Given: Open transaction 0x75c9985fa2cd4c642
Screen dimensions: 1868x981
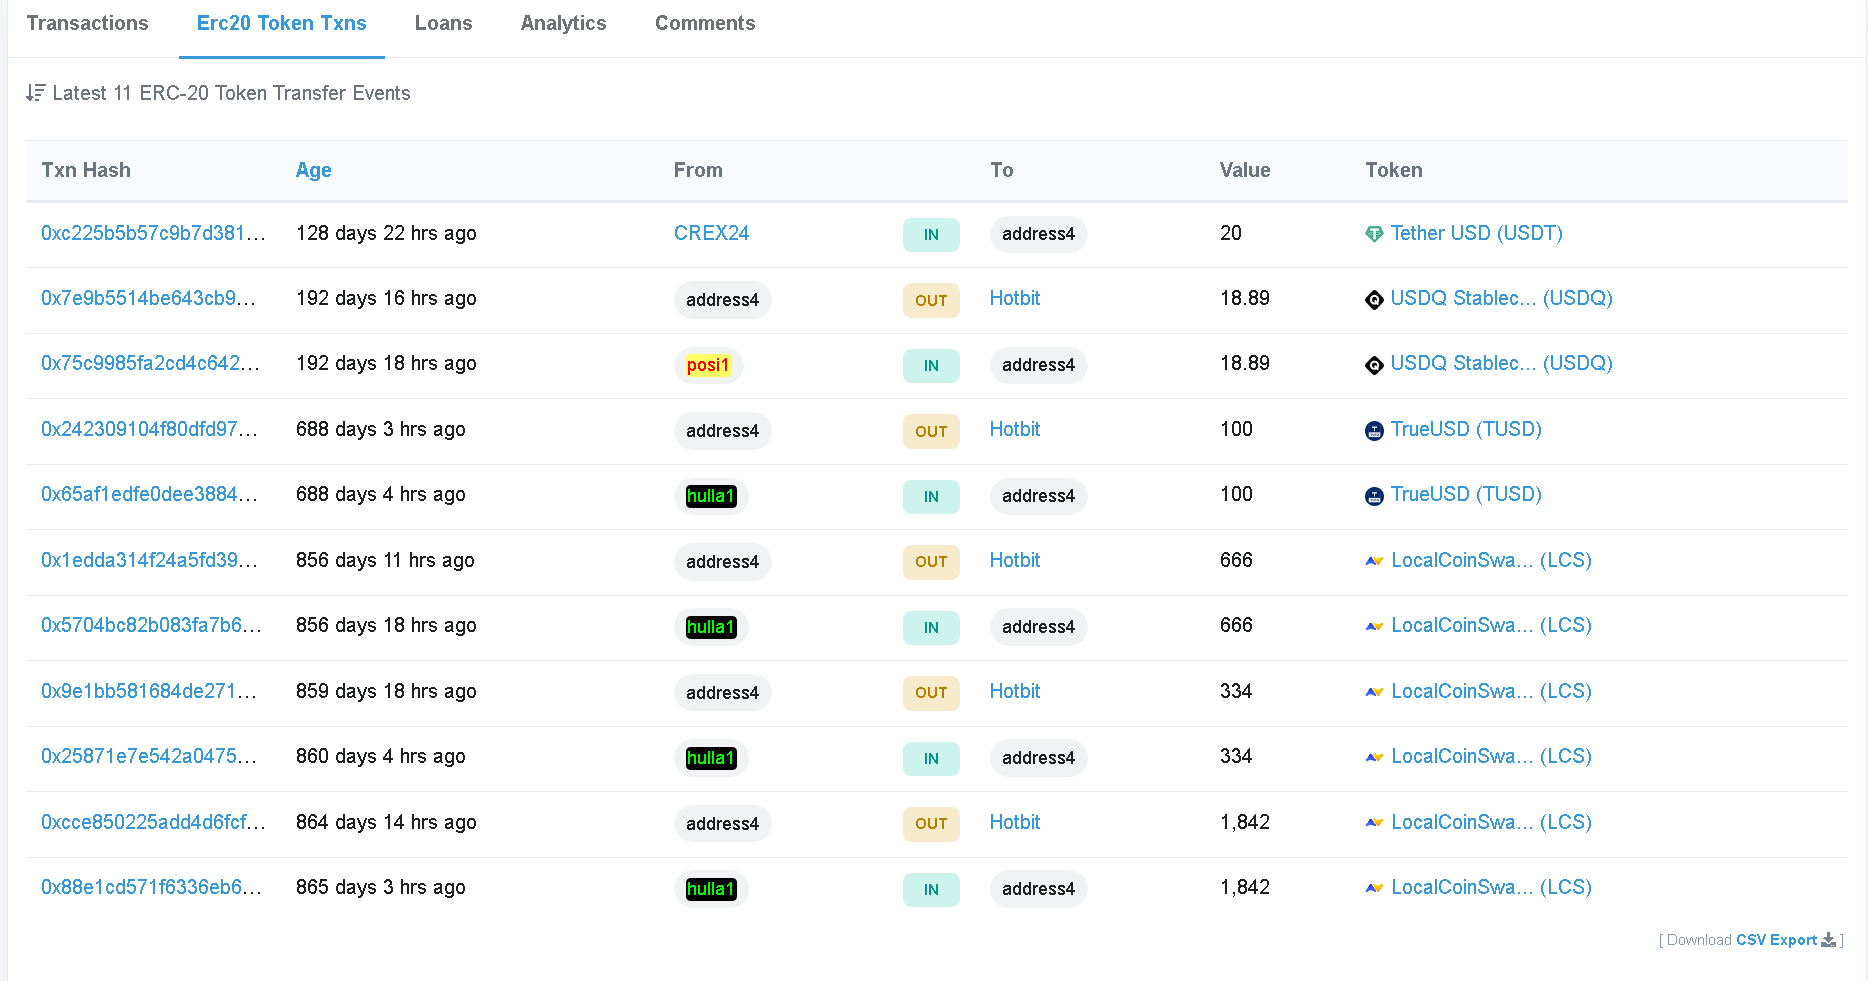Looking at the screenshot, I should [x=150, y=363].
